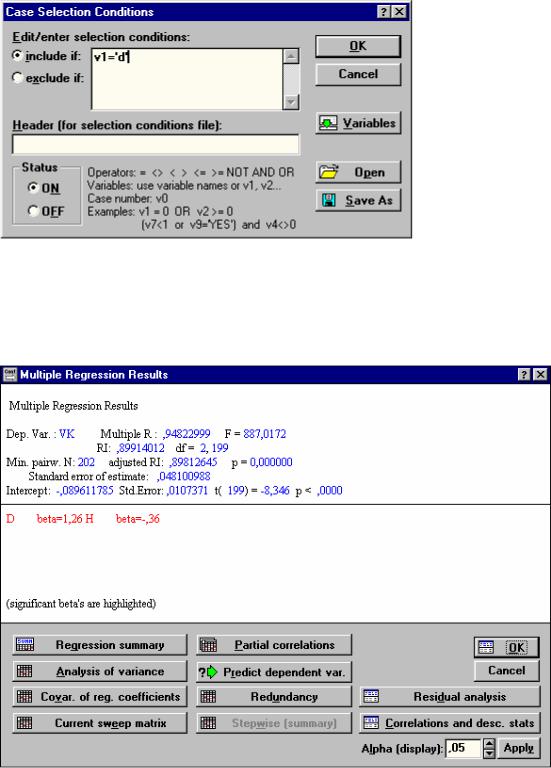551x768 pixels.
Task: Click the Regression summary spreadsheet icon
Action: (25, 645)
